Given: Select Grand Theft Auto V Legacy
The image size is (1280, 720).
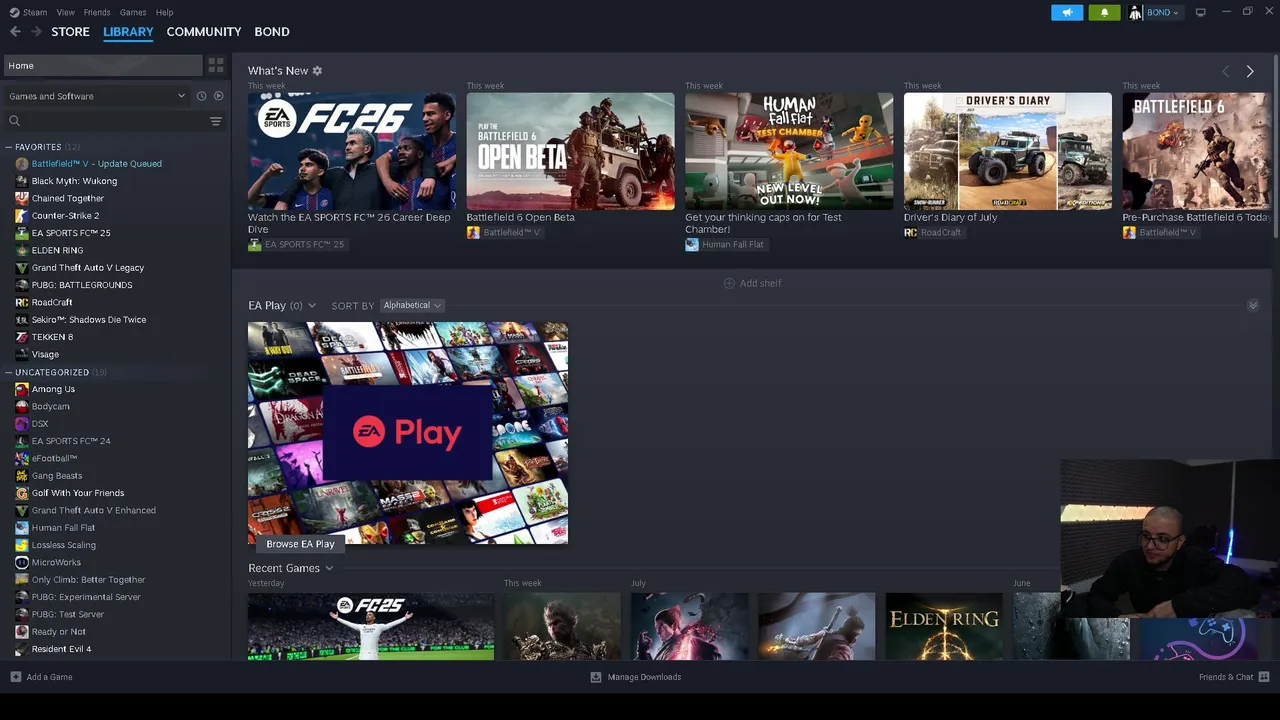Looking at the screenshot, I should click(x=88, y=268).
